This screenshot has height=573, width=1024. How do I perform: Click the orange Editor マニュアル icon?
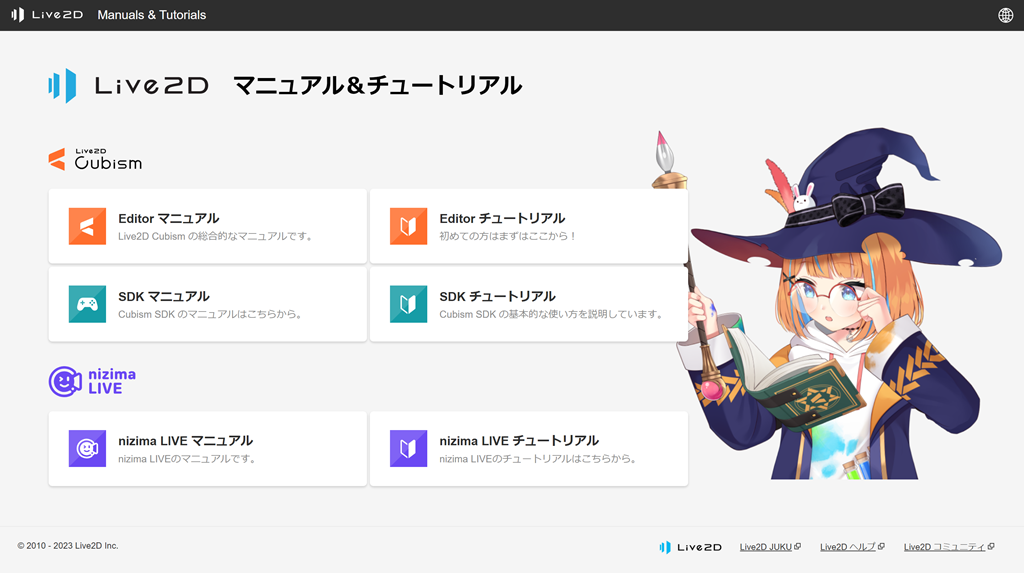click(88, 226)
